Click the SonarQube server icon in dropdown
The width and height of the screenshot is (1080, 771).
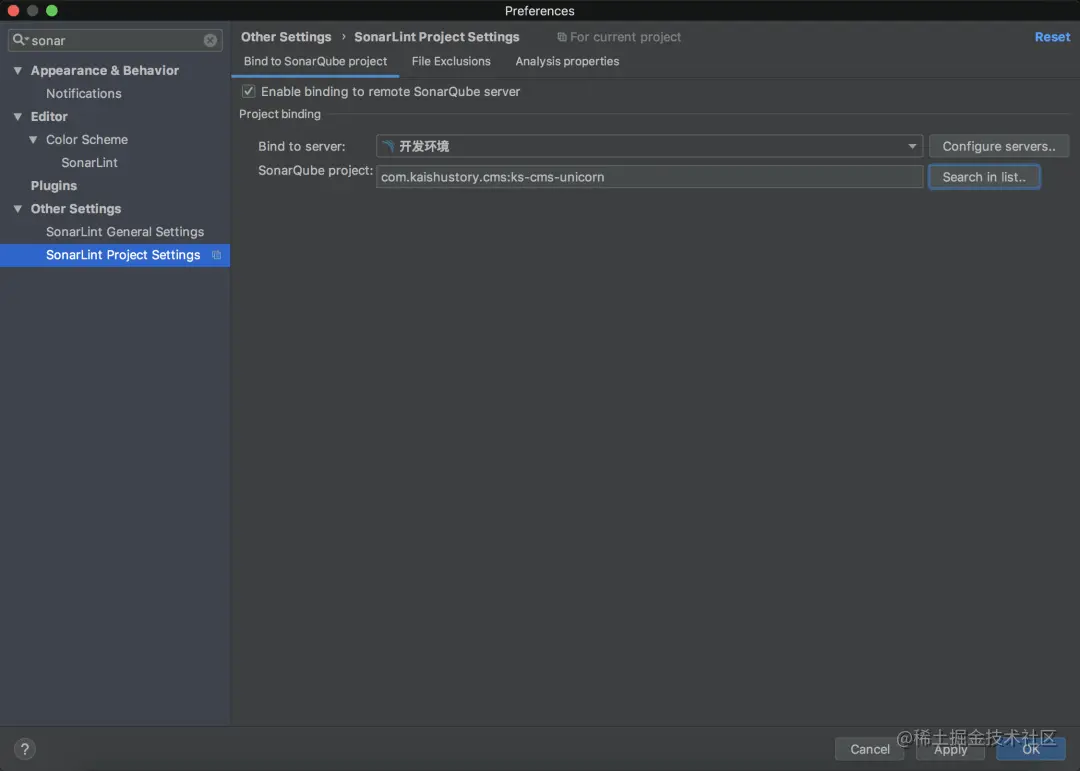coord(389,146)
